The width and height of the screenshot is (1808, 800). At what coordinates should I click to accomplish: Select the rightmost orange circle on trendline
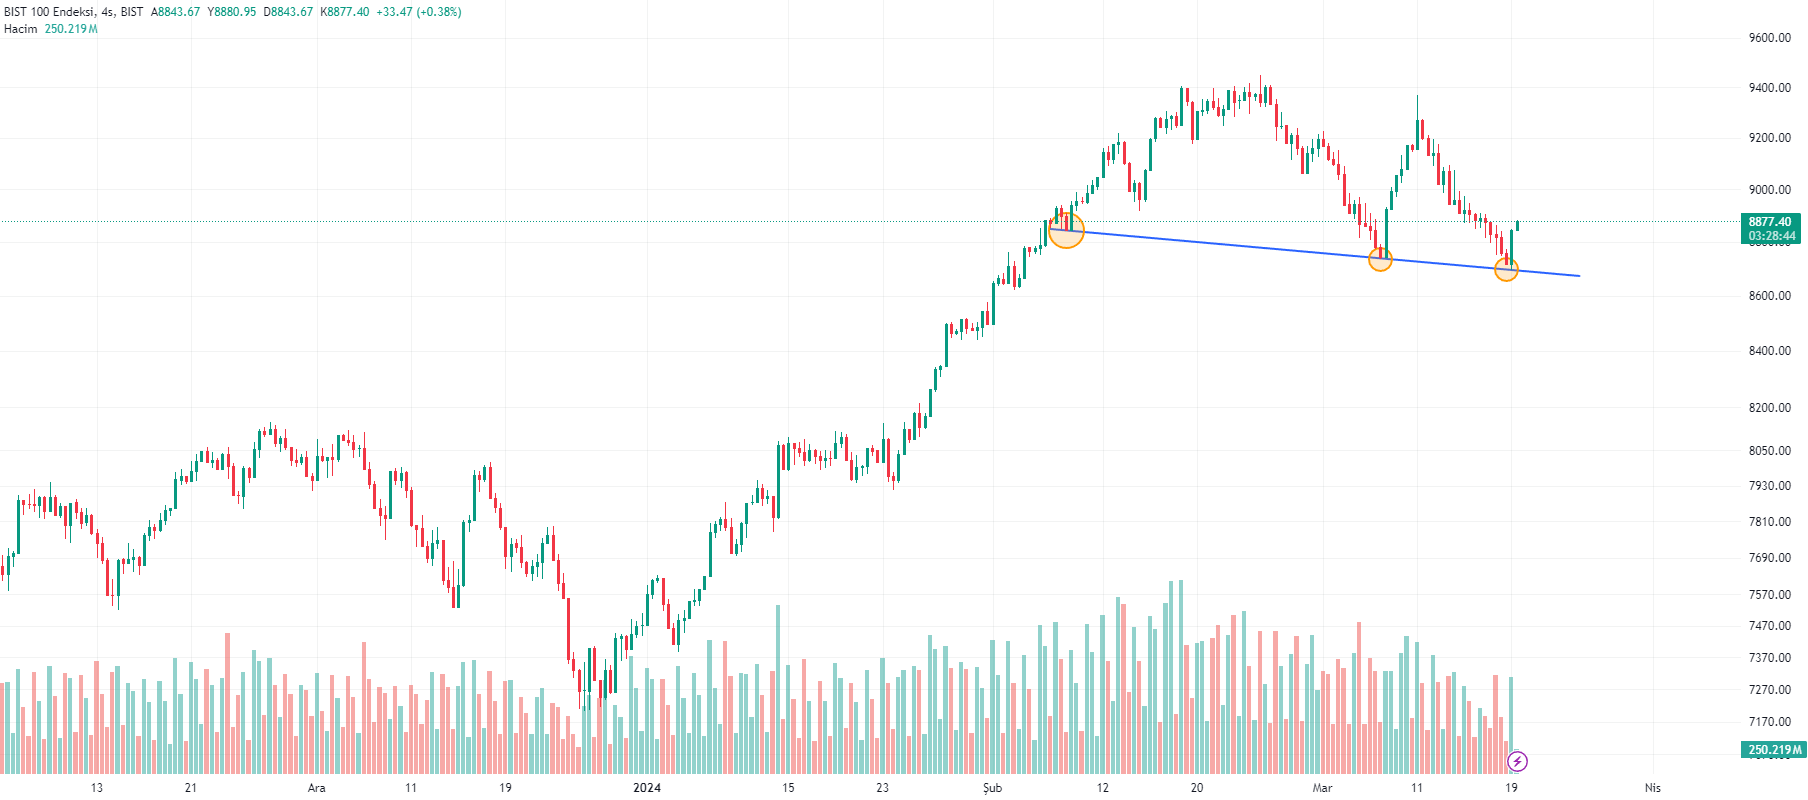tap(1506, 269)
